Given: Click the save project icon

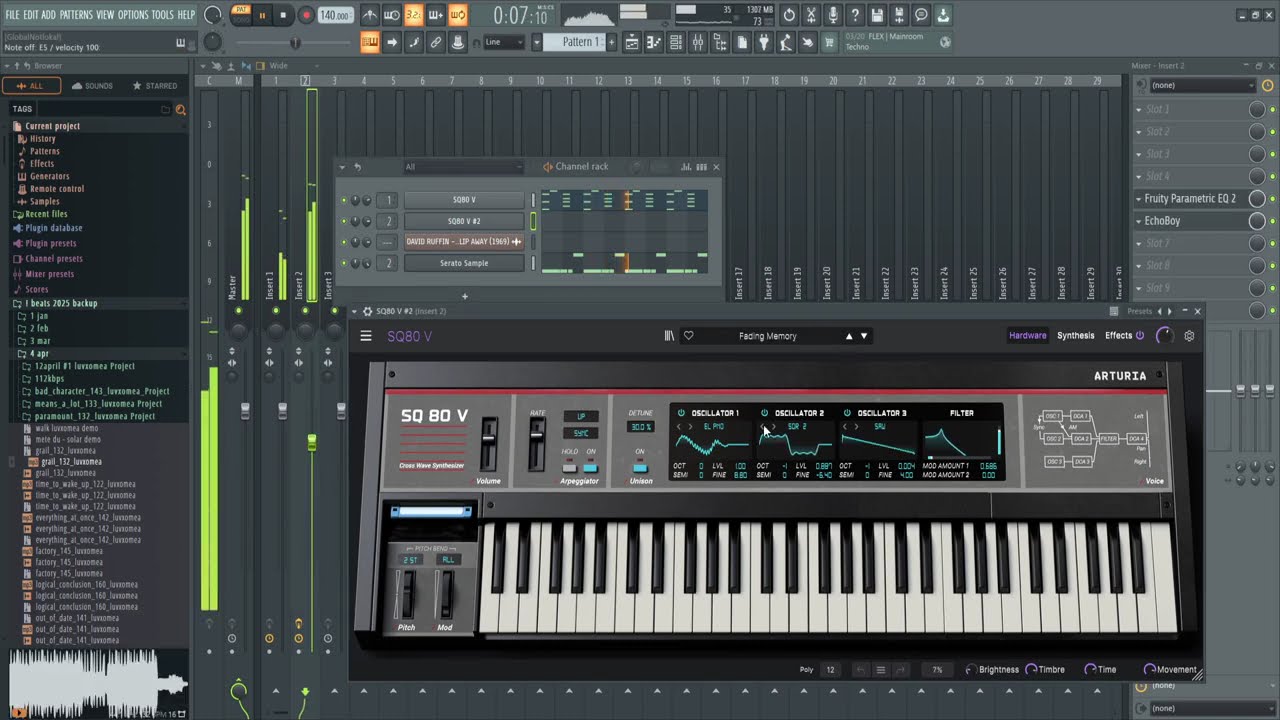Looking at the screenshot, I should tap(877, 15).
